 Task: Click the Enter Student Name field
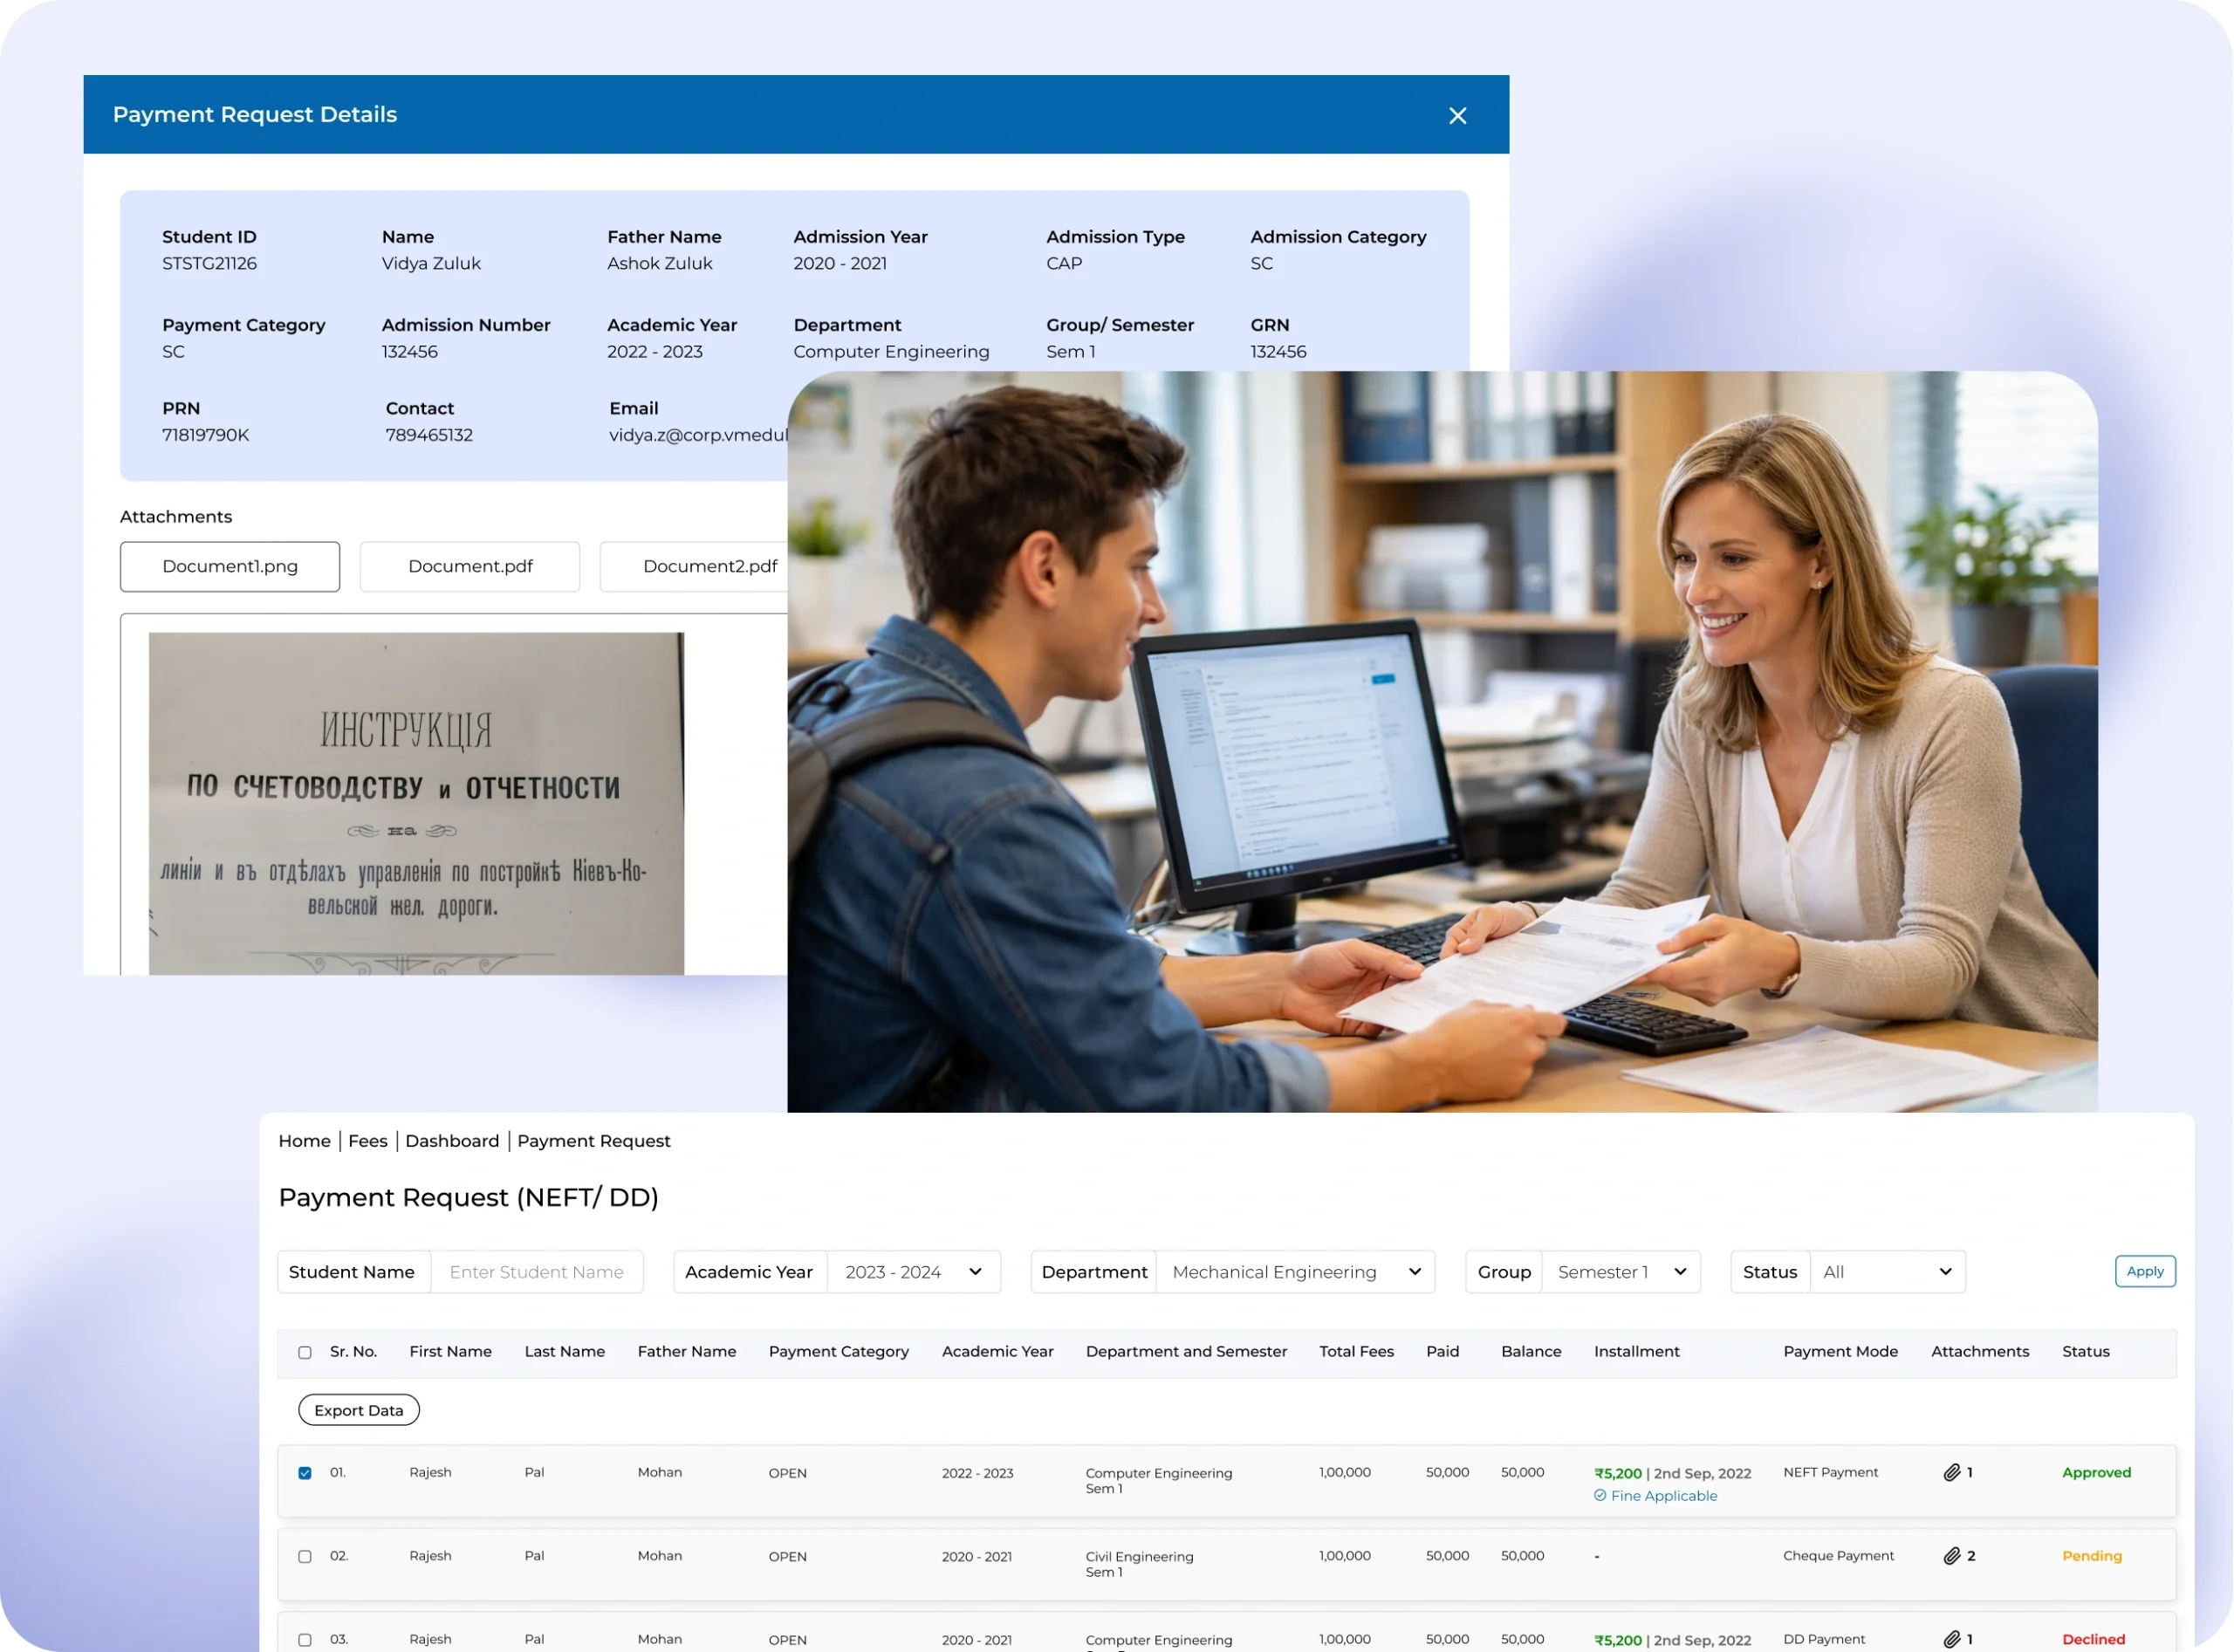click(x=537, y=1272)
